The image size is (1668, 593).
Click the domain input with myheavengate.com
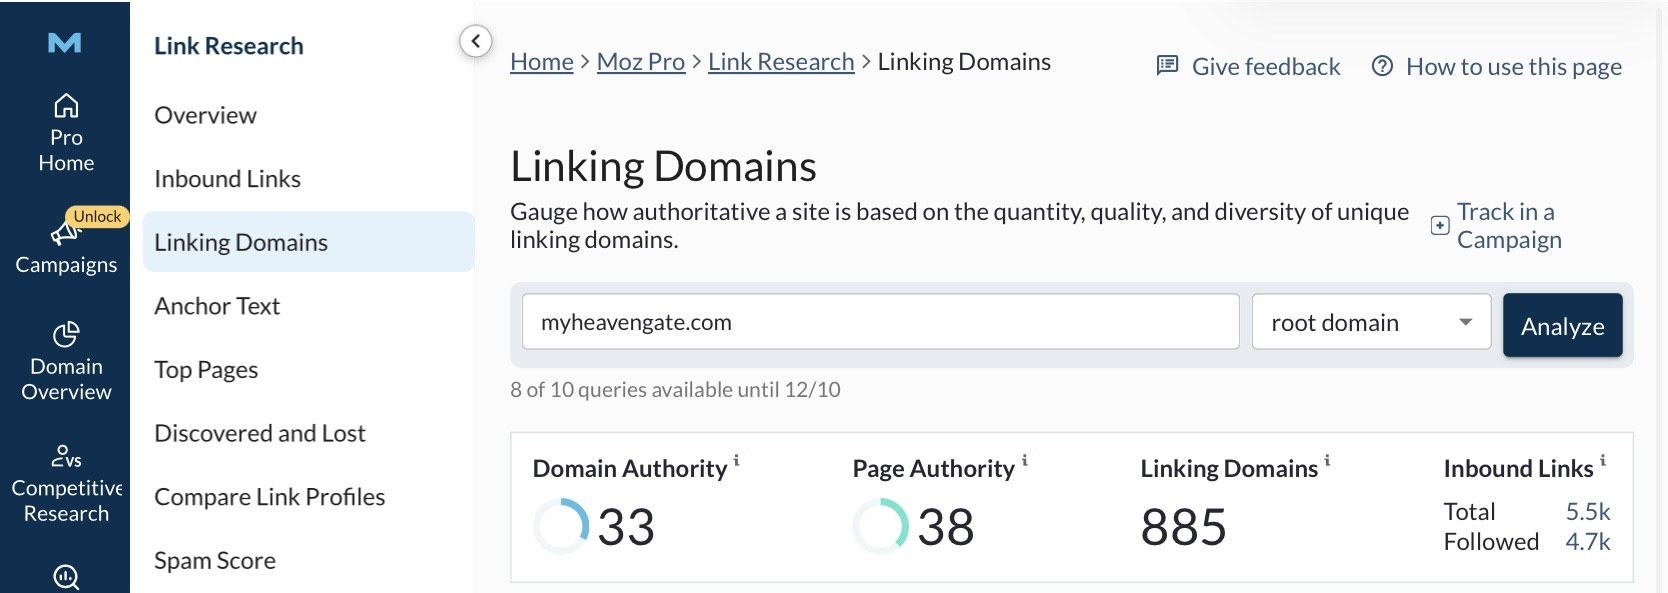coord(880,322)
